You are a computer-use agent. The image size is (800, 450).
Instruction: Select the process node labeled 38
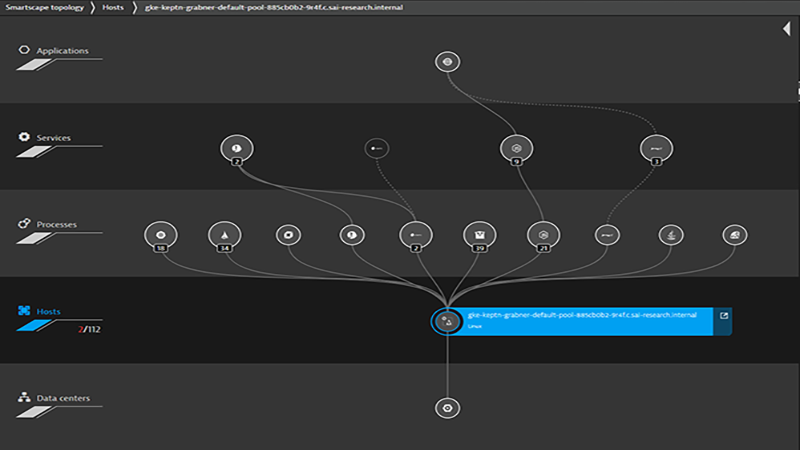(x=161, y=235)
